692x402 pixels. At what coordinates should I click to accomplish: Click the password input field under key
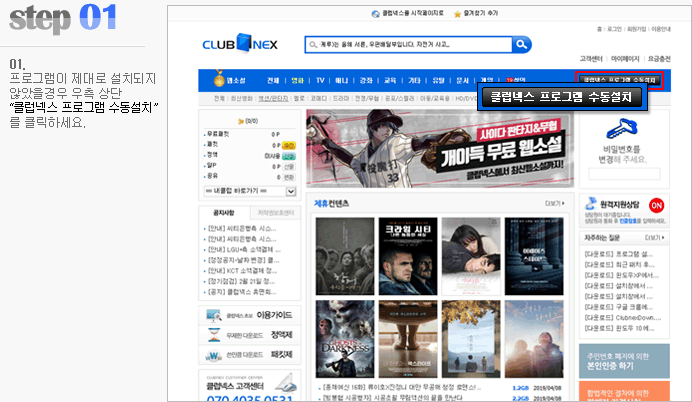pos(624,173)
